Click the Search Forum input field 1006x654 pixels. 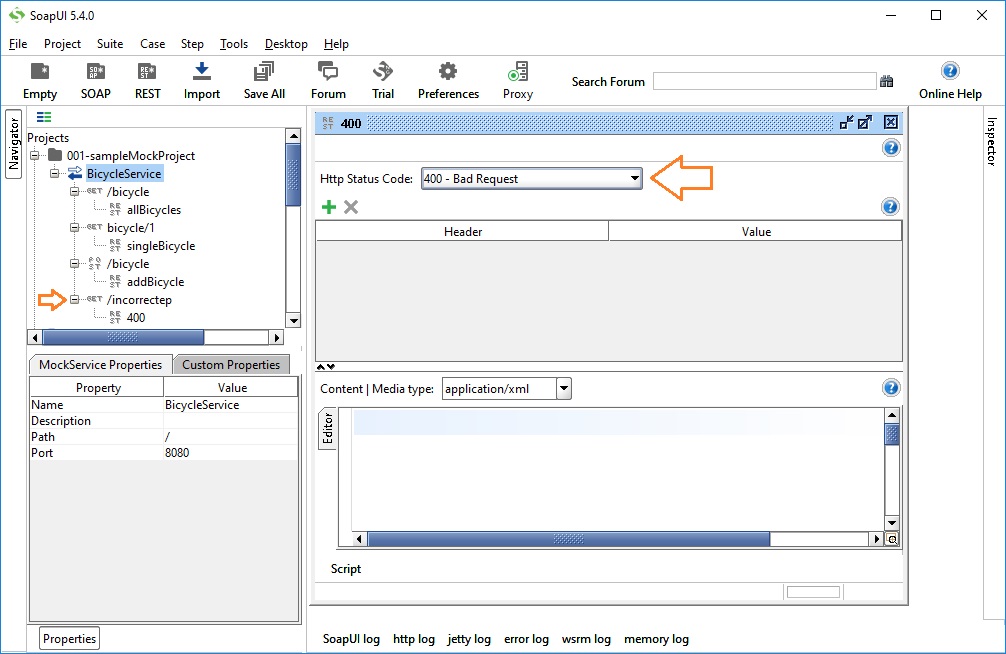764,82
